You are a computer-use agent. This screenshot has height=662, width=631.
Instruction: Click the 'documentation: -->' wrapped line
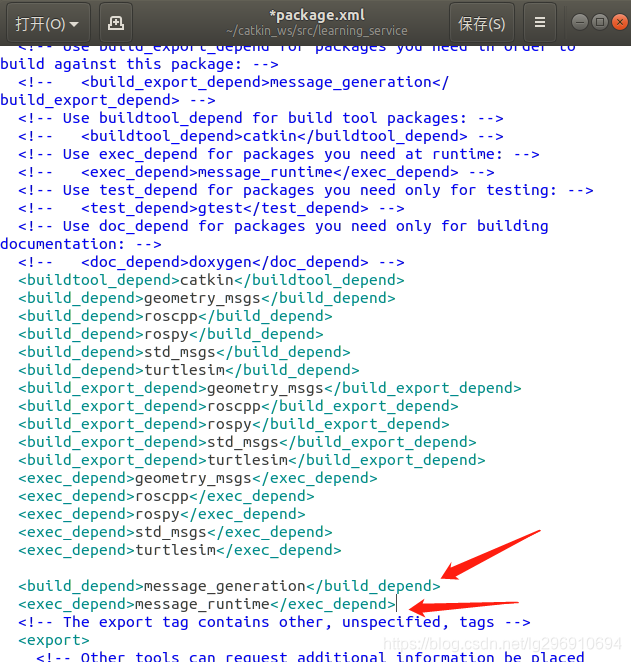pos(81,244)
